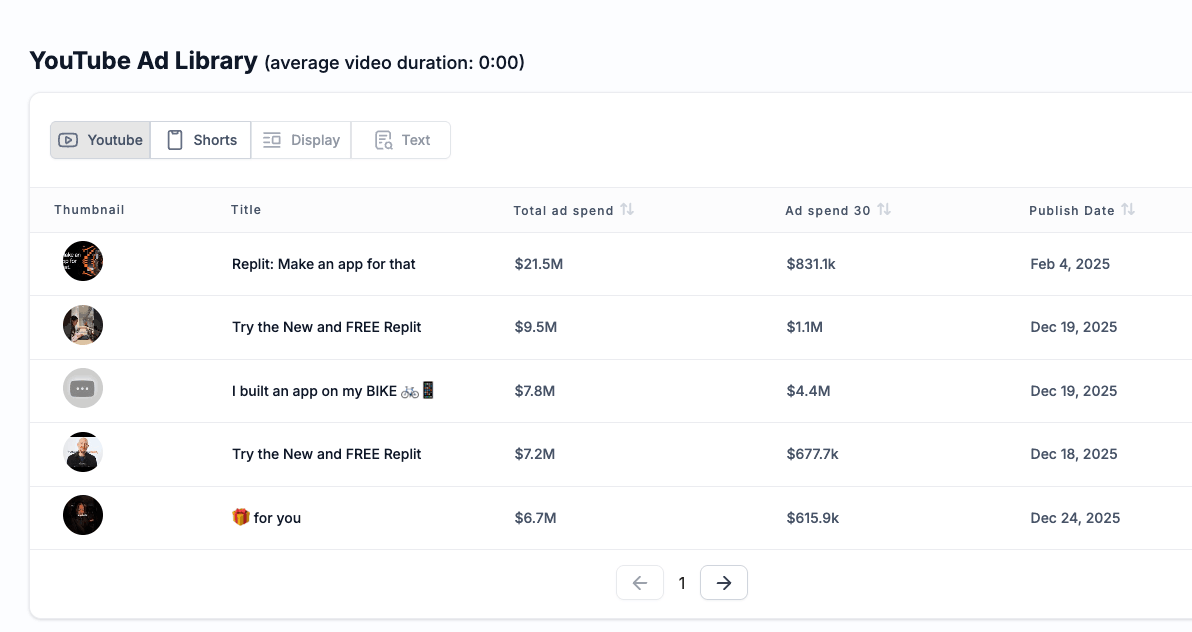Click 'I built an app on my BIKE' title

click(333, 391)
